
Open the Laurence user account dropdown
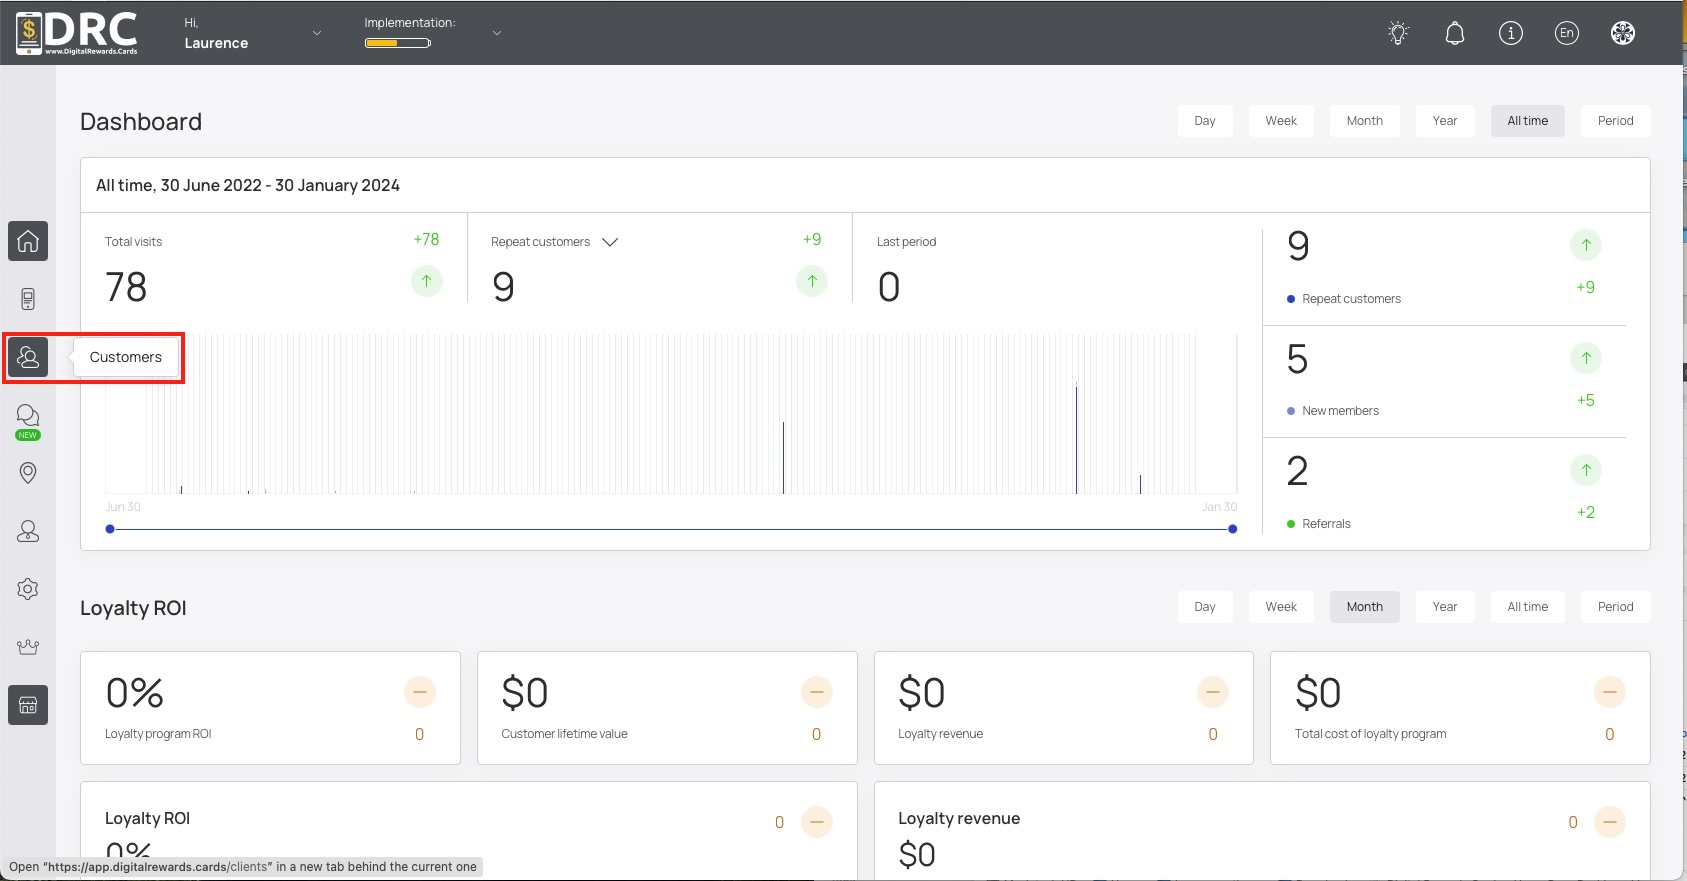[317, 33]
